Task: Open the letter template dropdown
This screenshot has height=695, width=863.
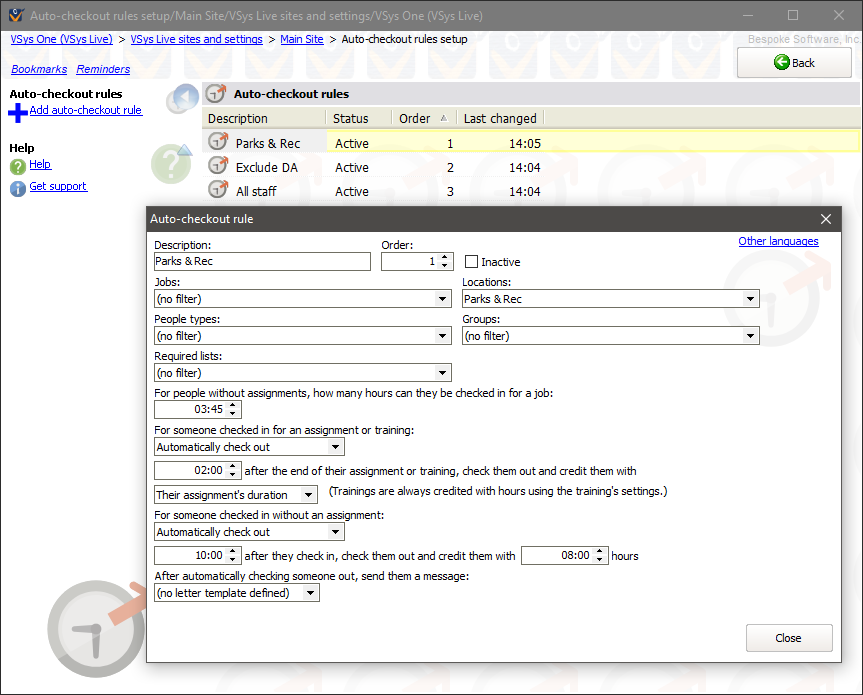Action: [x=311, y=593]
